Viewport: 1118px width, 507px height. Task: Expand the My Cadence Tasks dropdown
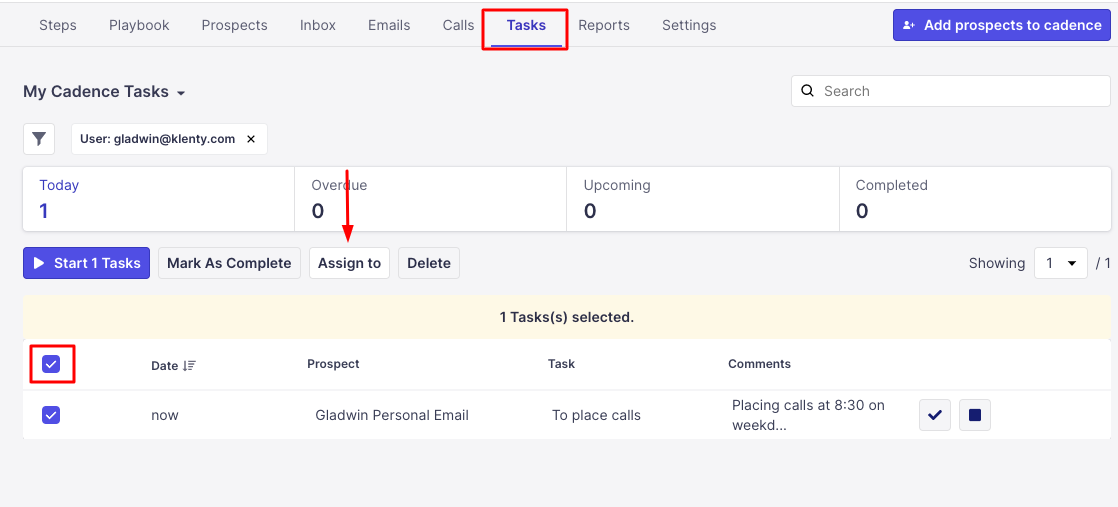click(181, 93)
